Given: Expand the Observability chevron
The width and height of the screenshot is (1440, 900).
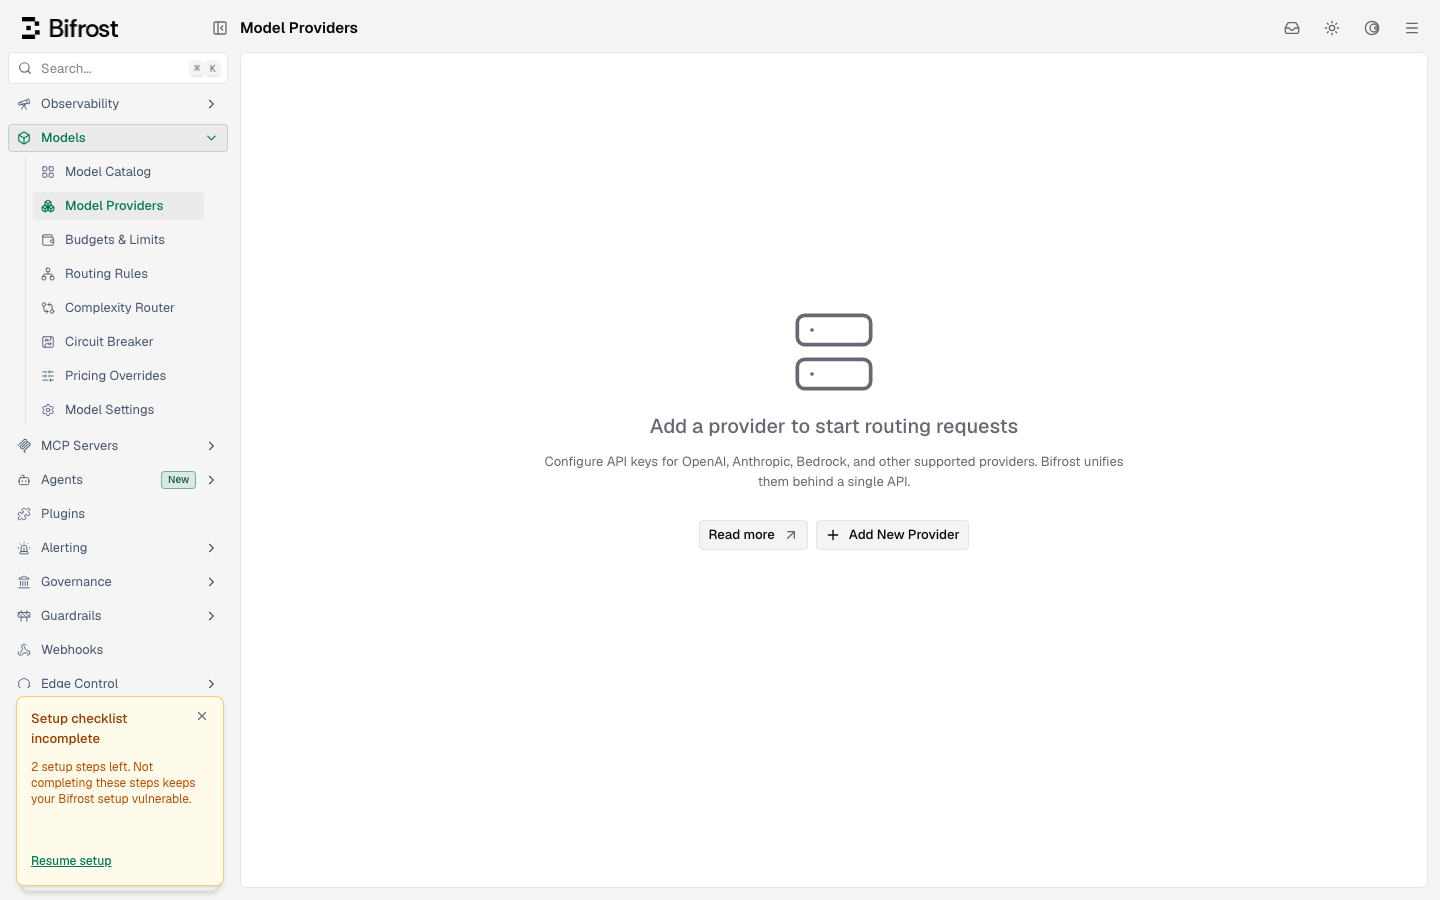Looking at the screenshot, I should click(x=211, y=104).
